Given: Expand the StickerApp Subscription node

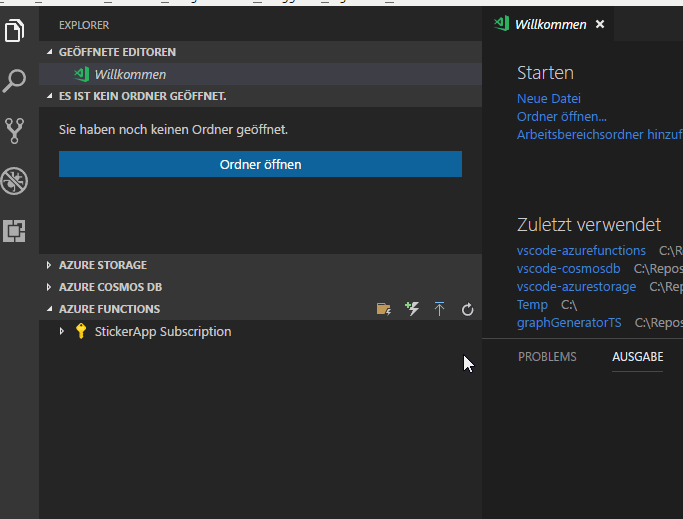Looking at the screenshot, I should [62, 331].
